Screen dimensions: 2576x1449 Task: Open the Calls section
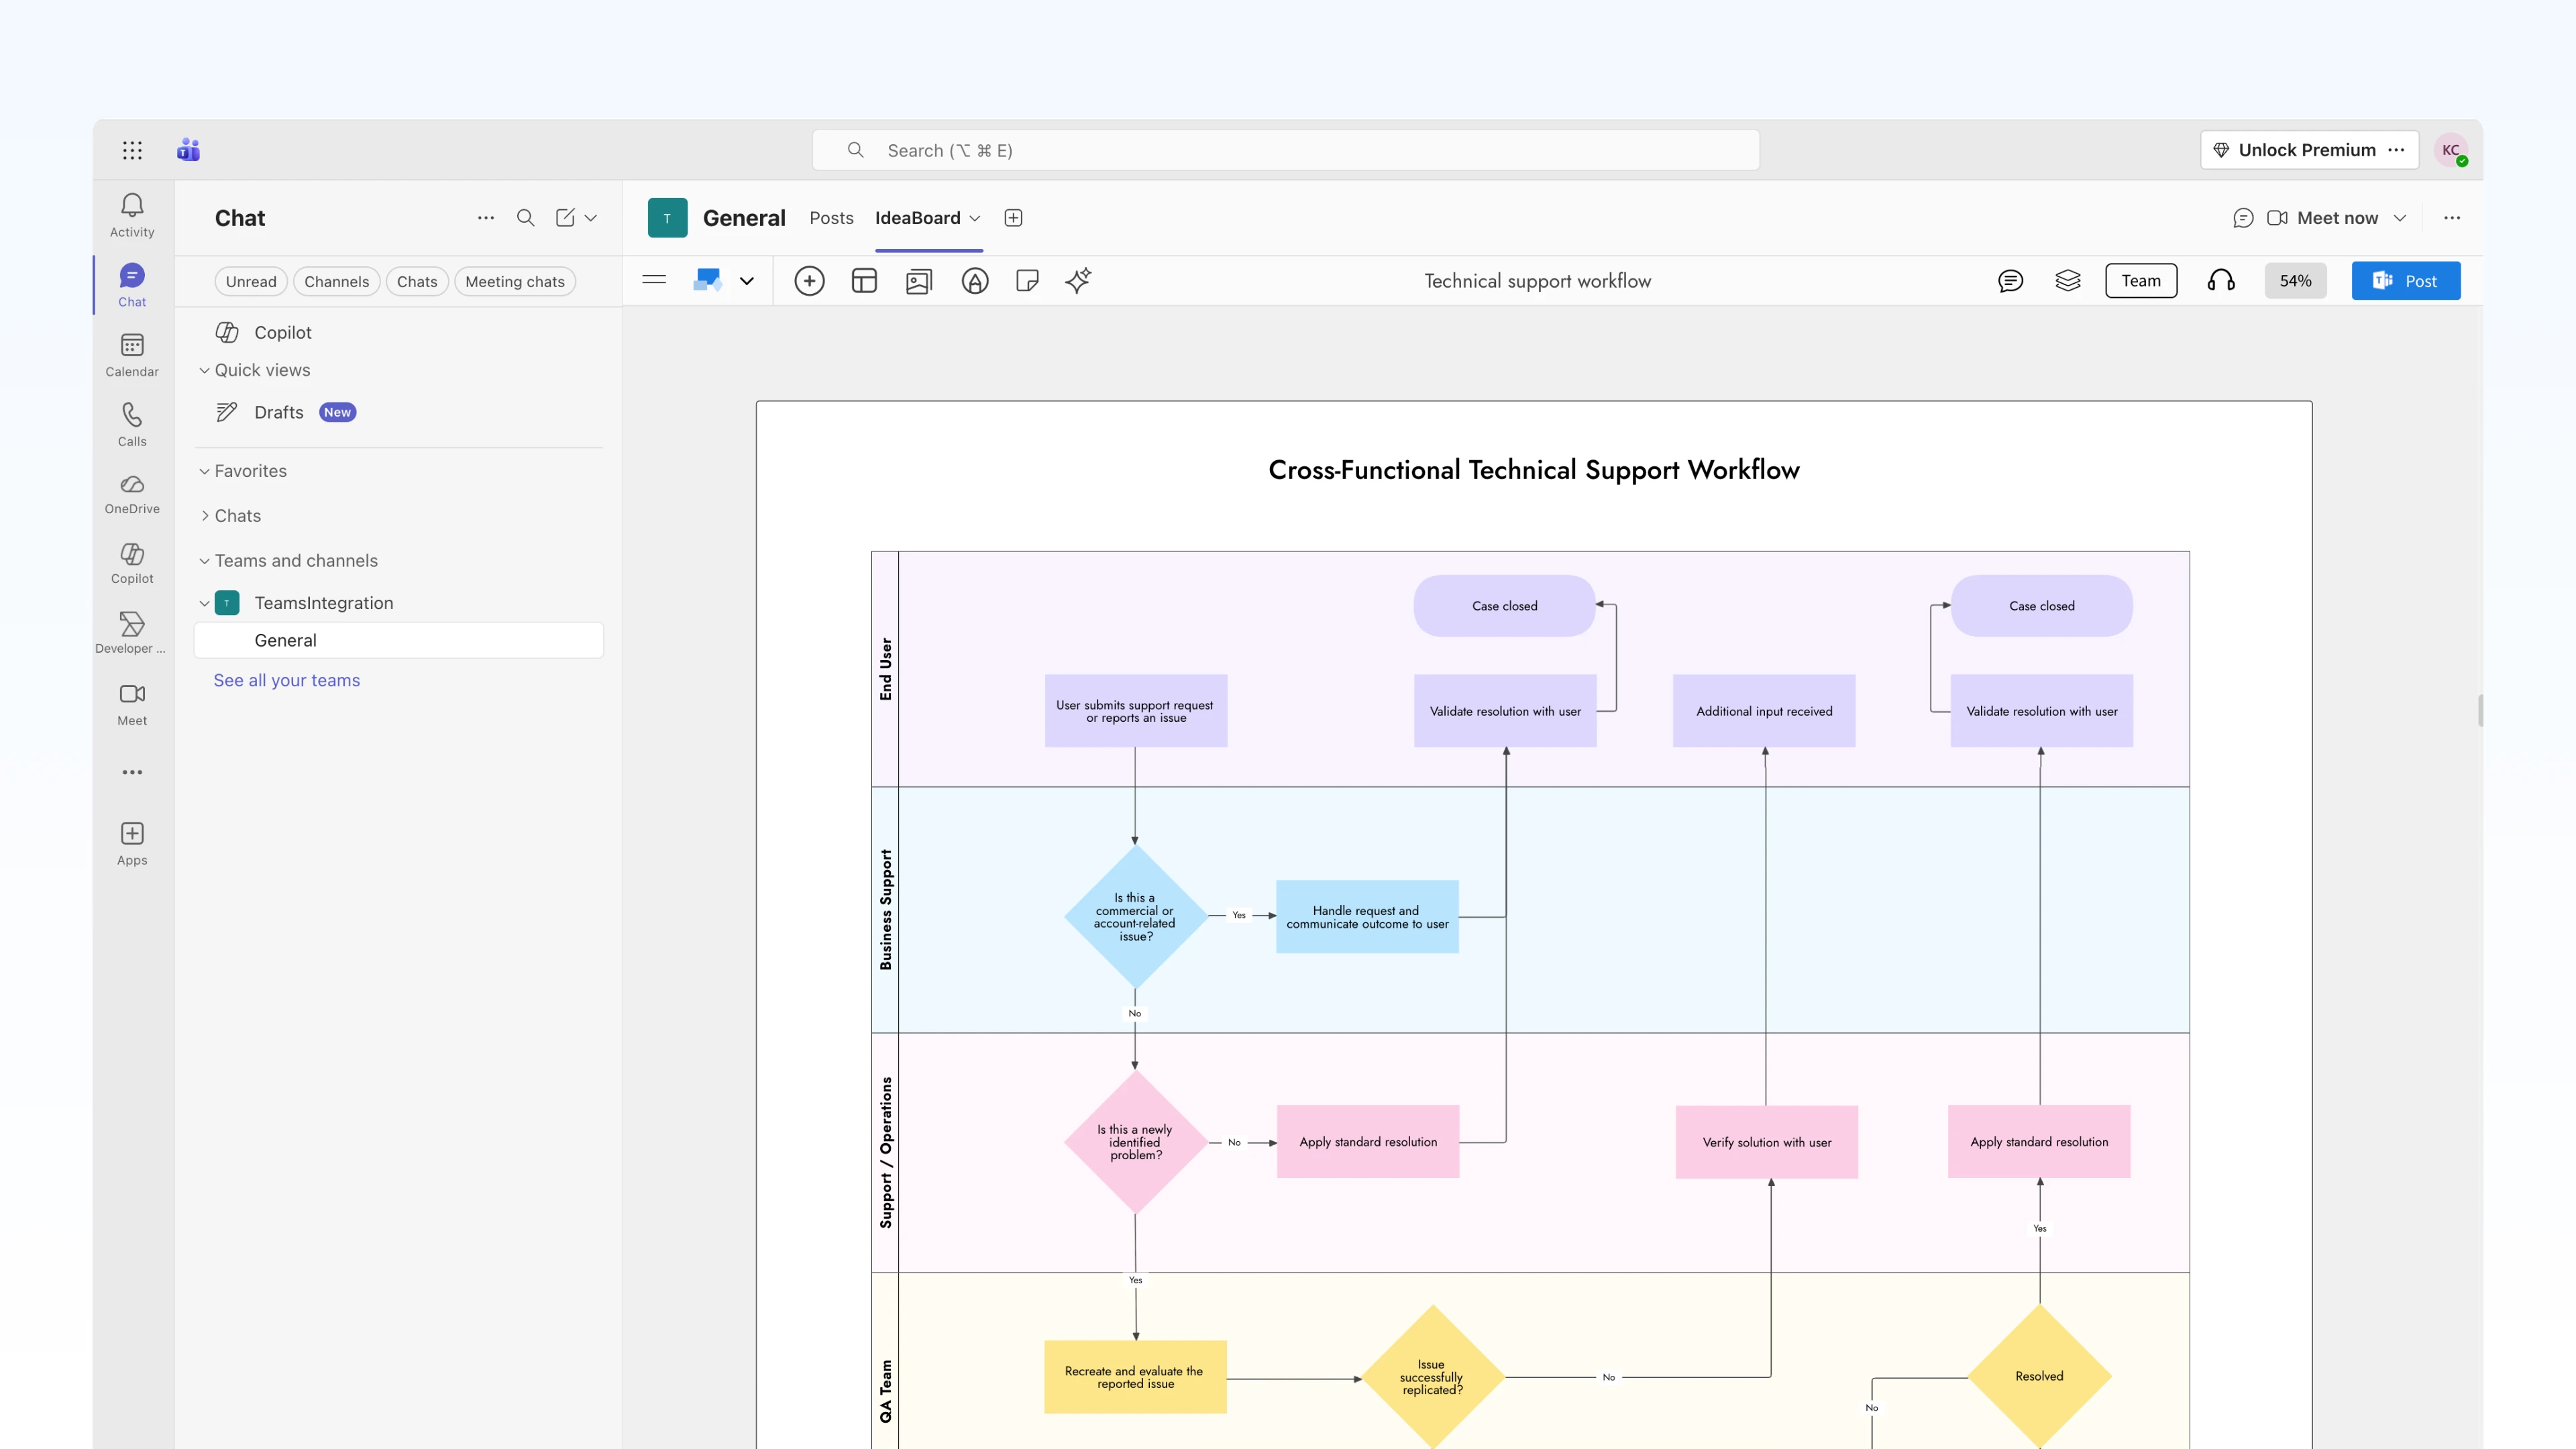tap(132, 426)
